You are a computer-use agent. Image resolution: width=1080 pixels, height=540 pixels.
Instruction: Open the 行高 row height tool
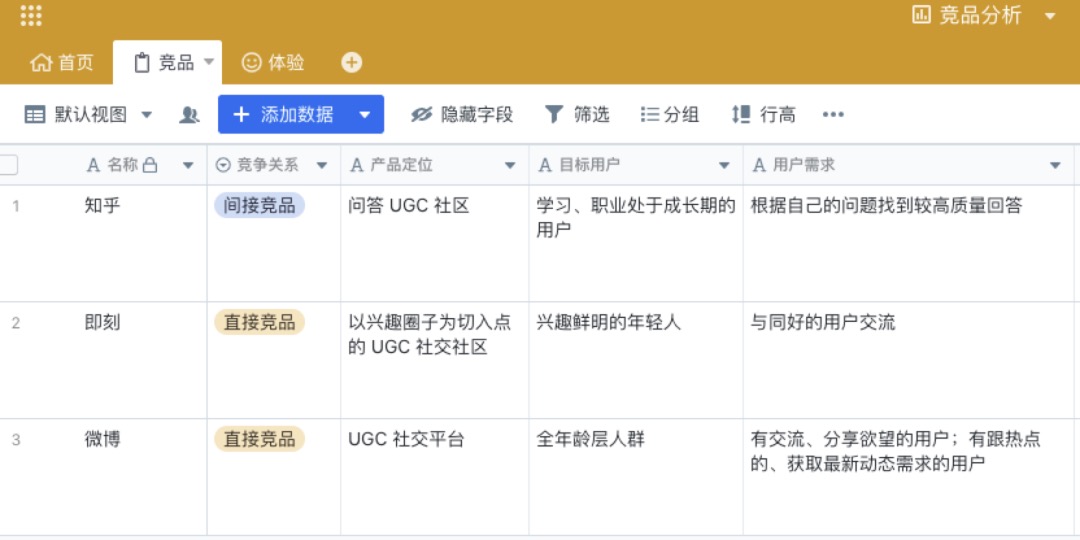[764, 115]
